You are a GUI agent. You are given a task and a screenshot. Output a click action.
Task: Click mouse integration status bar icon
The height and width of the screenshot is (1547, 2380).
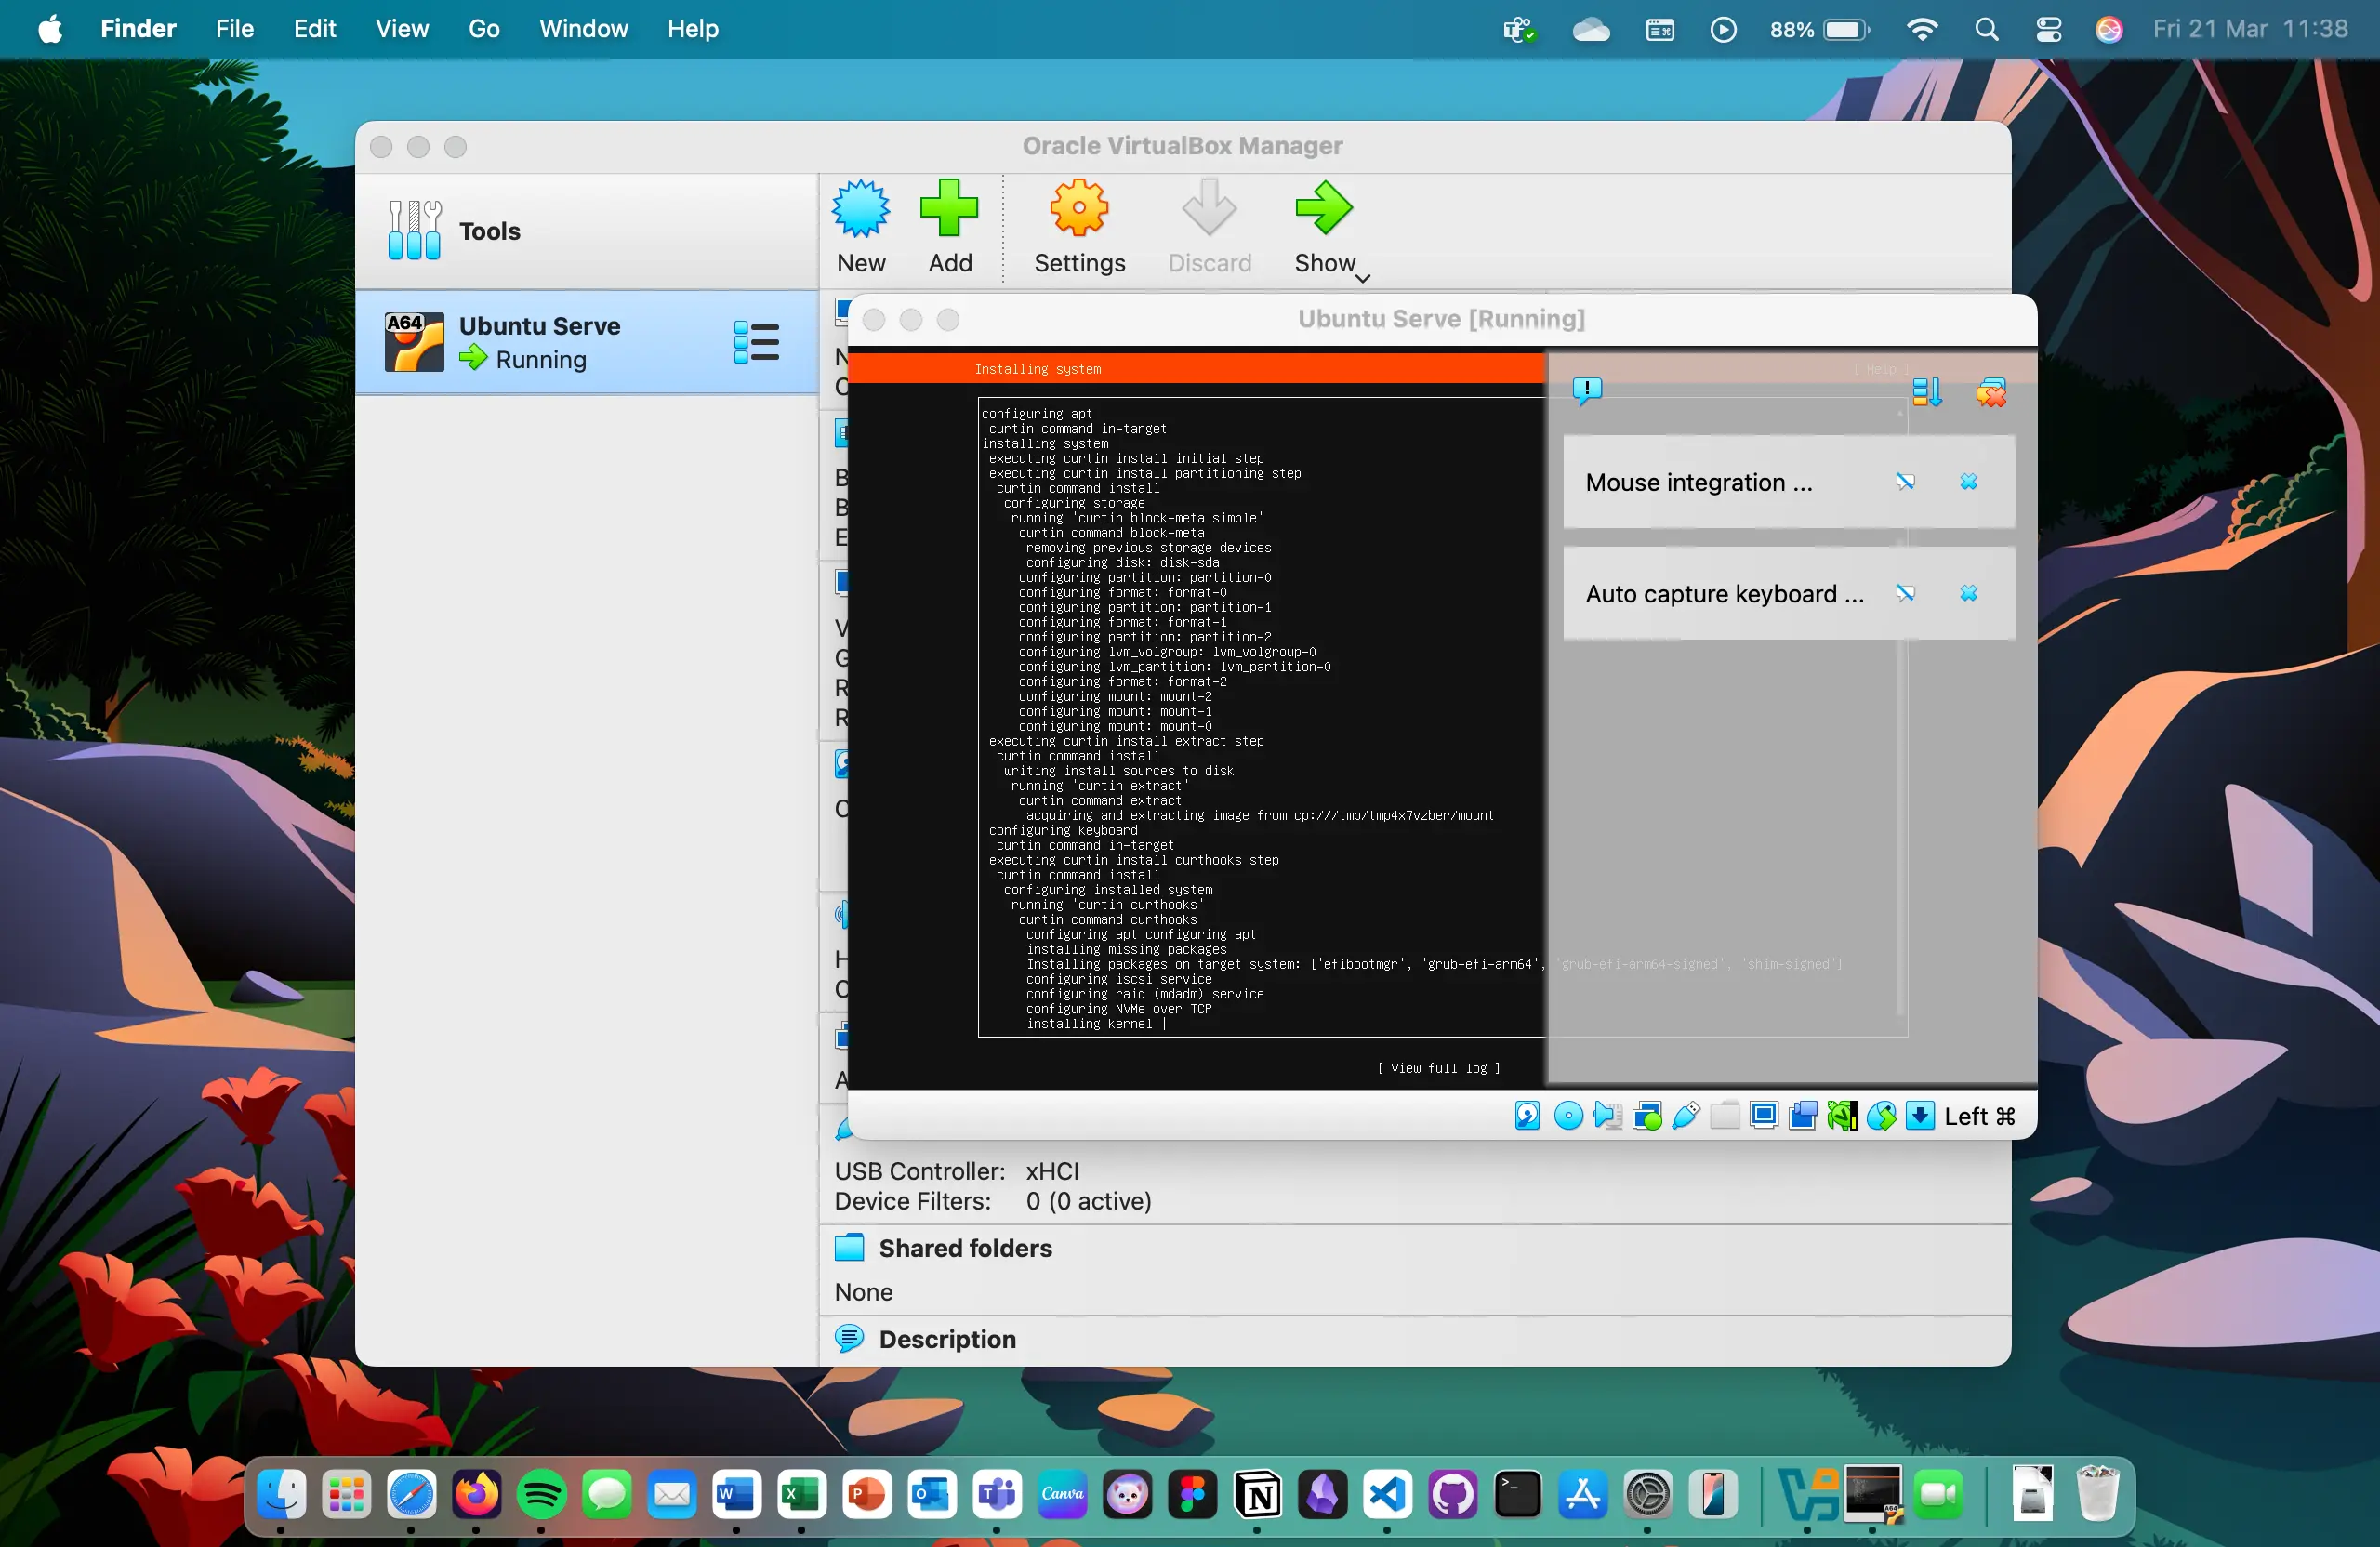click(x=1881, y=1116)
